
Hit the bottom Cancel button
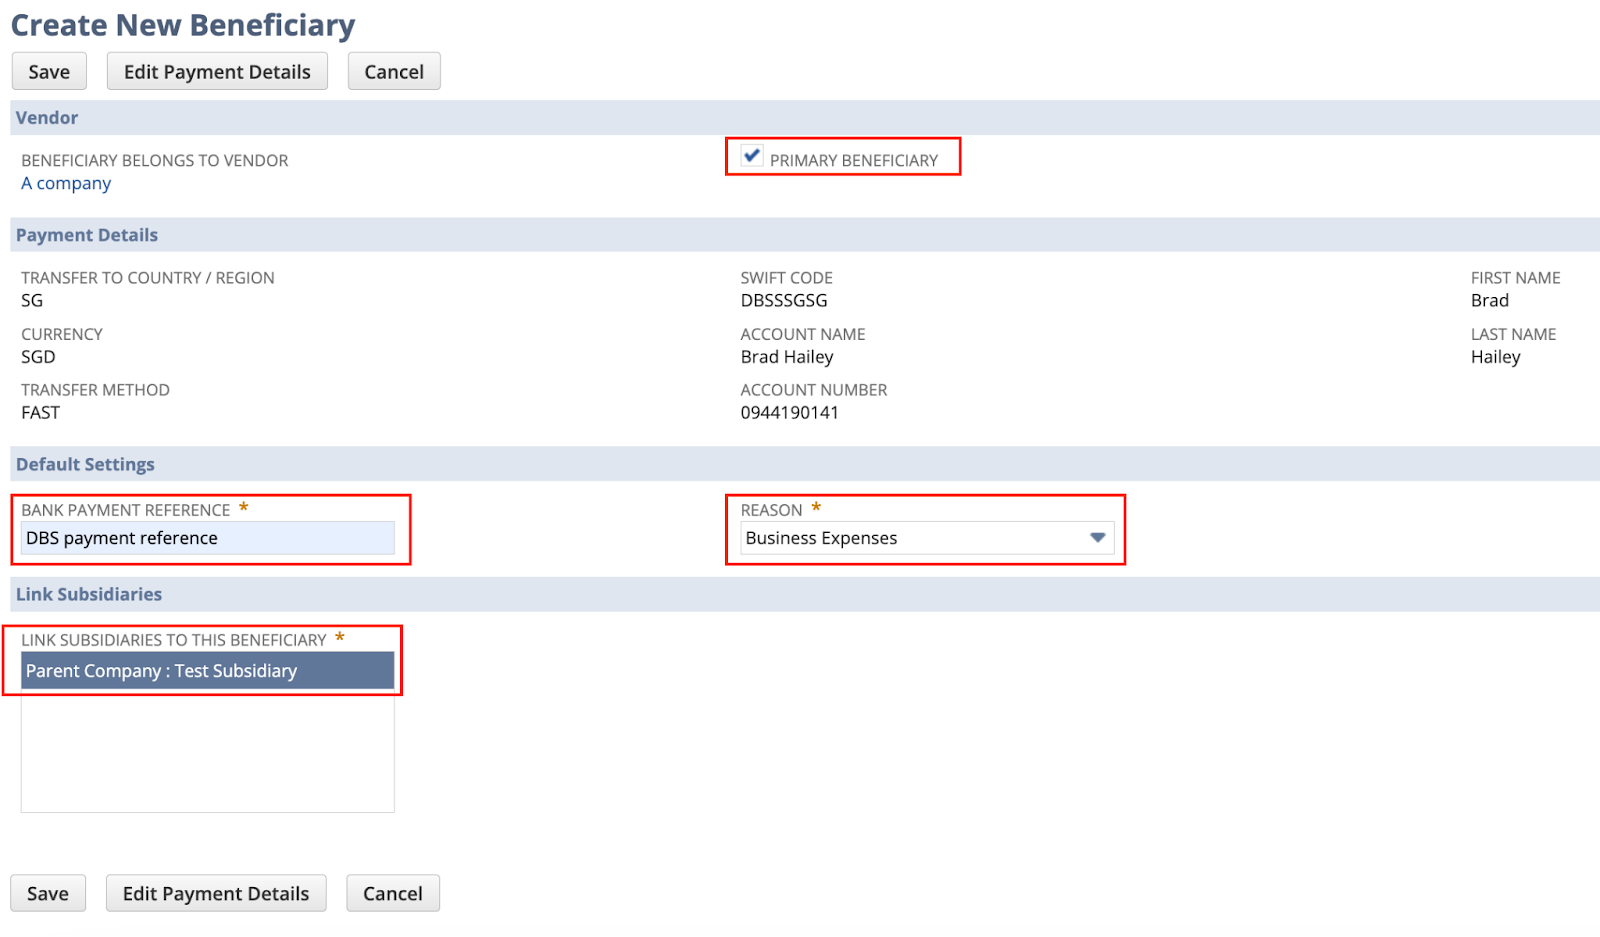click(x=393, y=894)
